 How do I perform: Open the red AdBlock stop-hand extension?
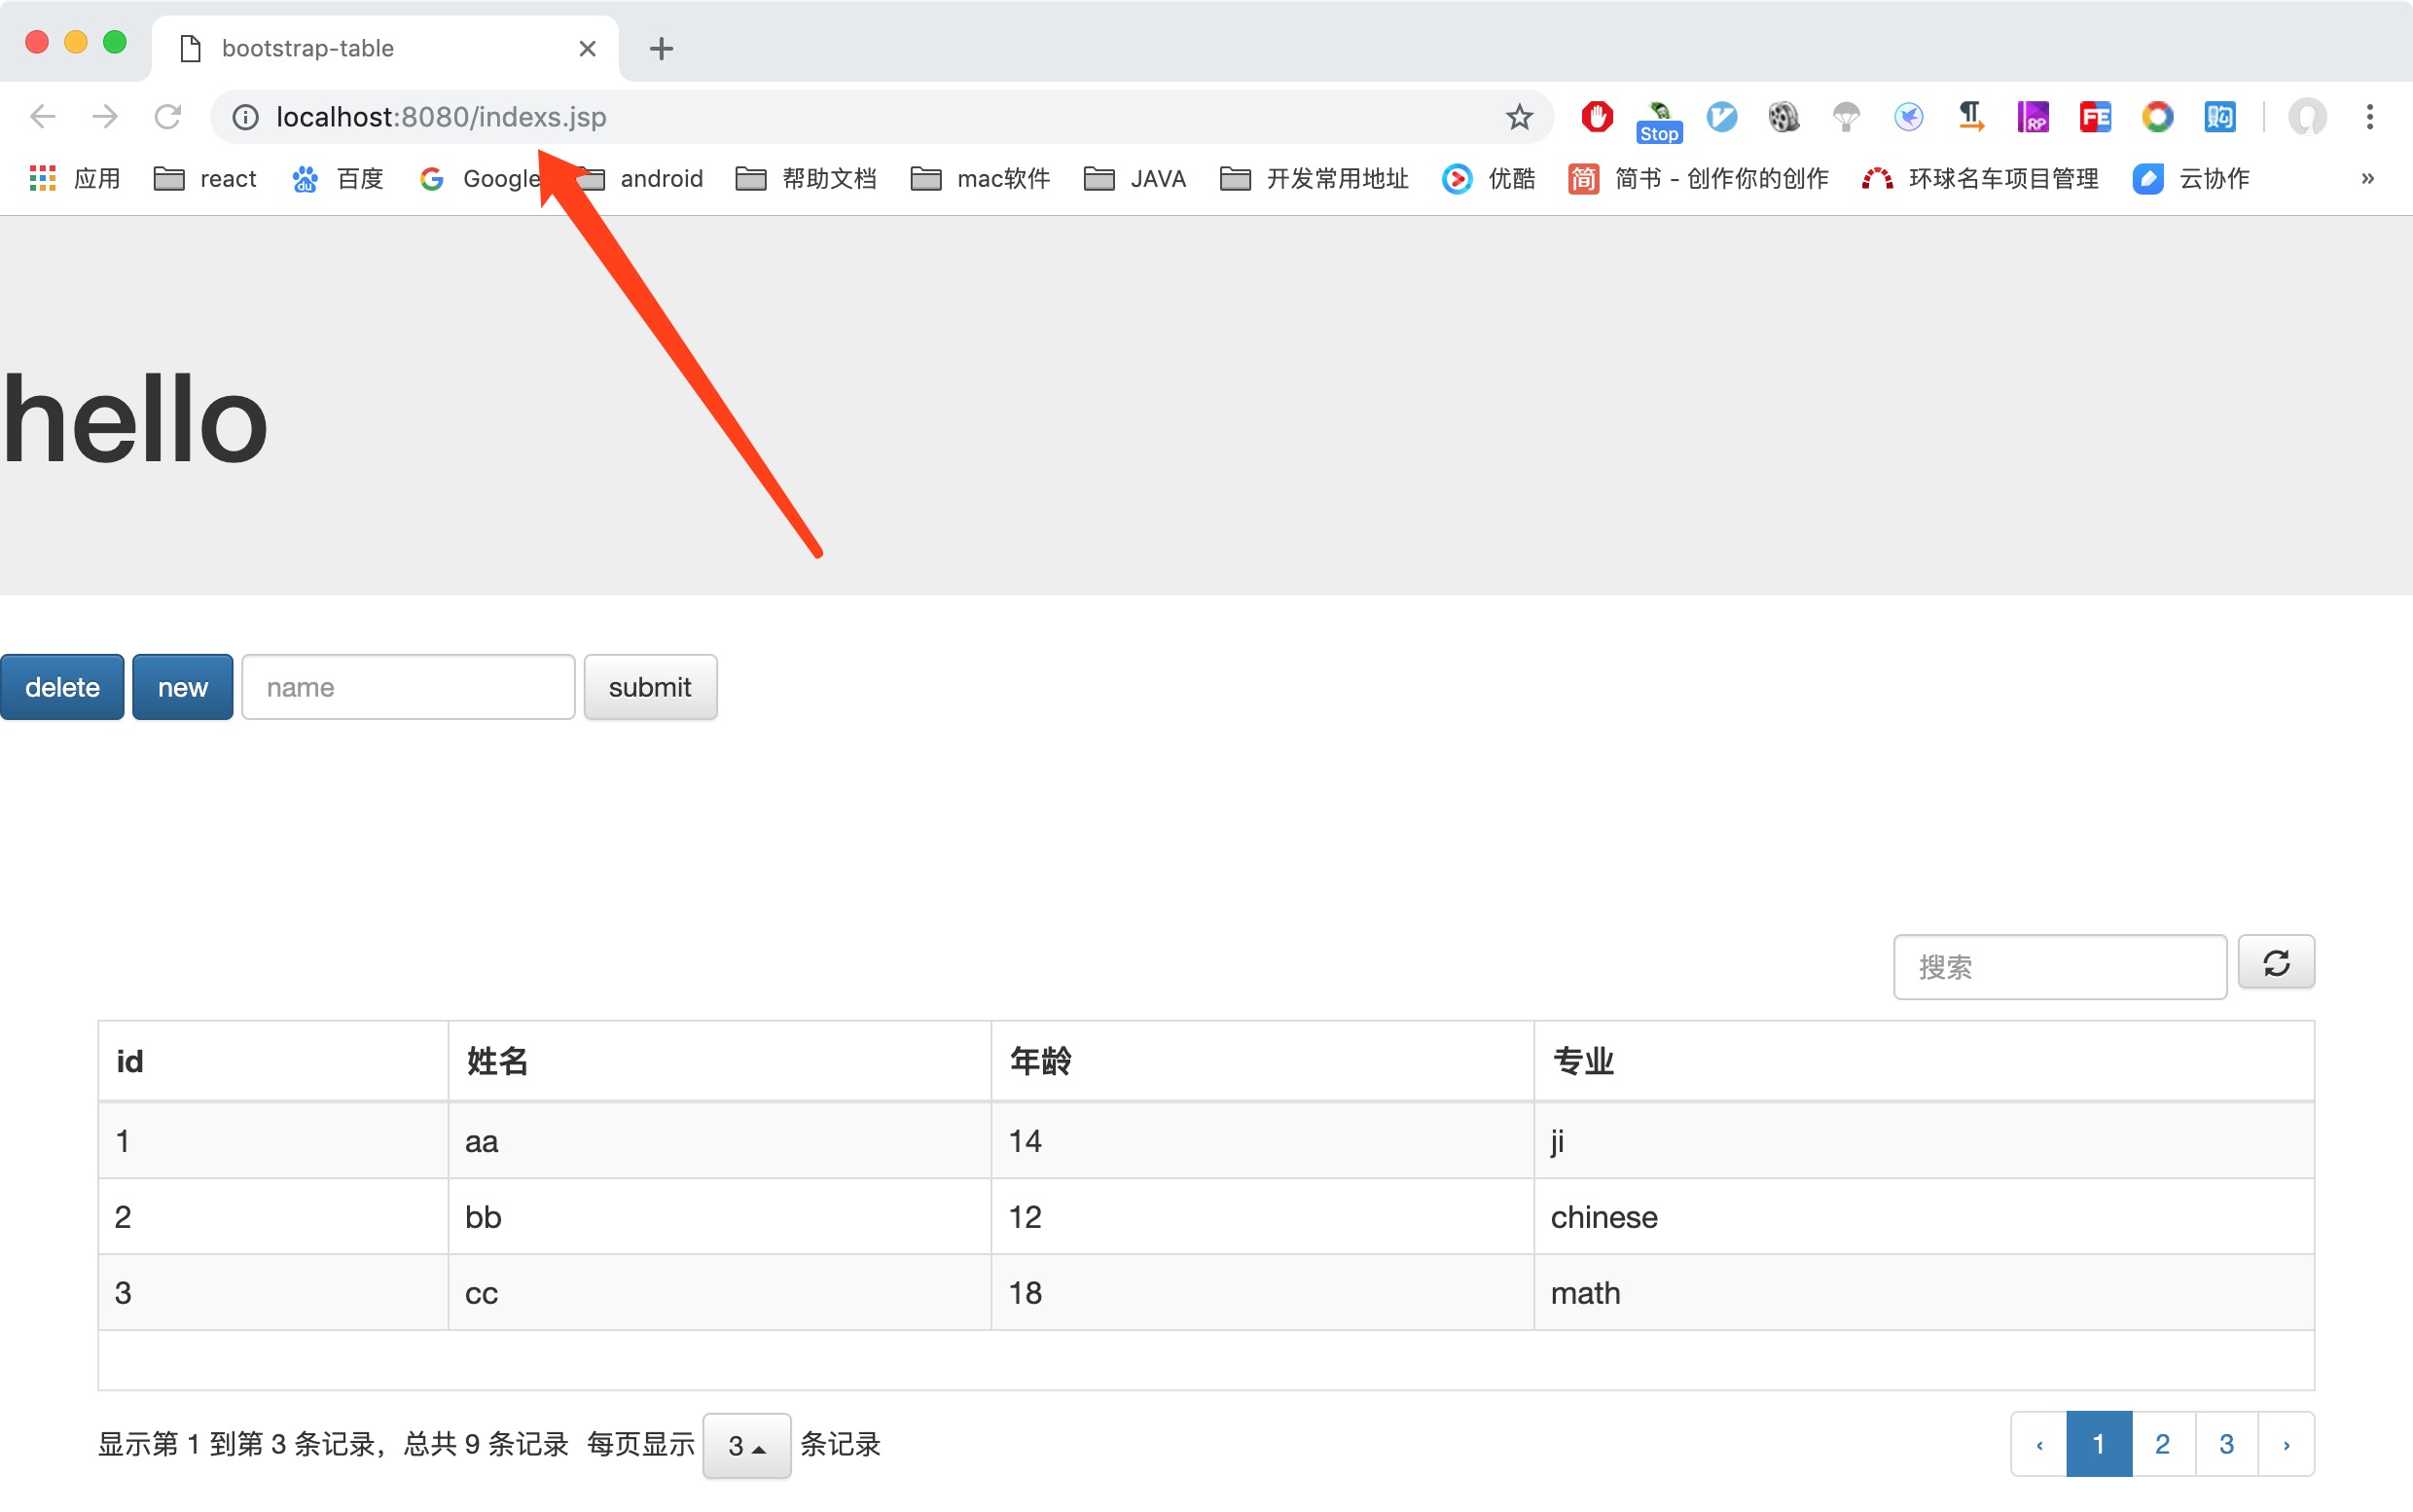1596,117
